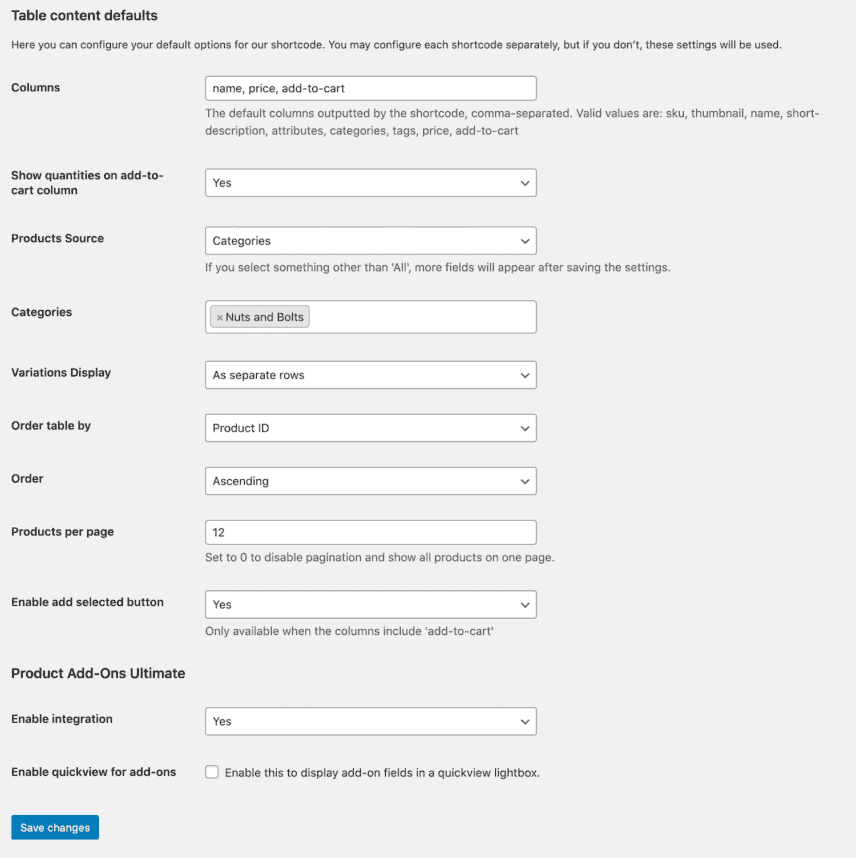This screenshot has height=858, width=856.
Task: Remove the Nuts and Bolts category tag
Action: 219,317
